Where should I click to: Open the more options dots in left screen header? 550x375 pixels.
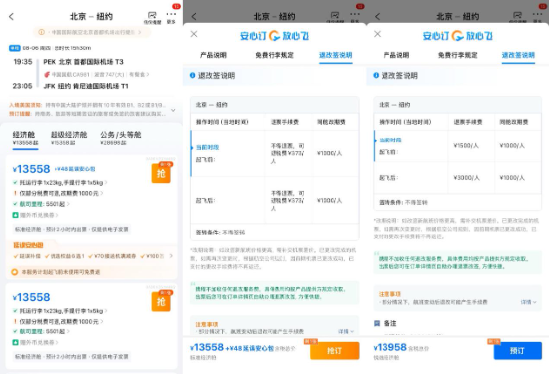(x=171, y=17)
